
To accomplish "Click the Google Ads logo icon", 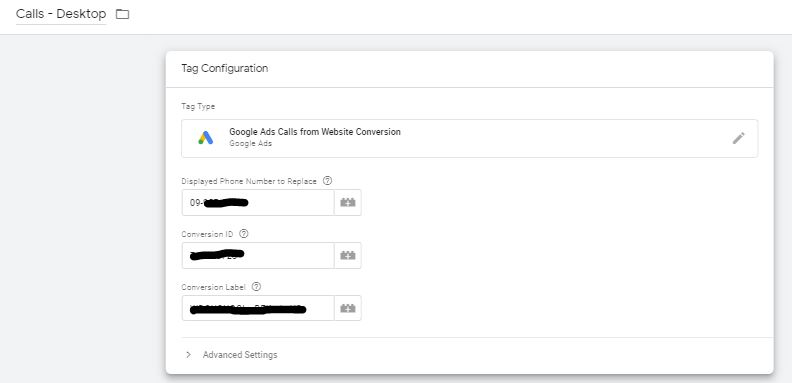I will click(206, 138).
